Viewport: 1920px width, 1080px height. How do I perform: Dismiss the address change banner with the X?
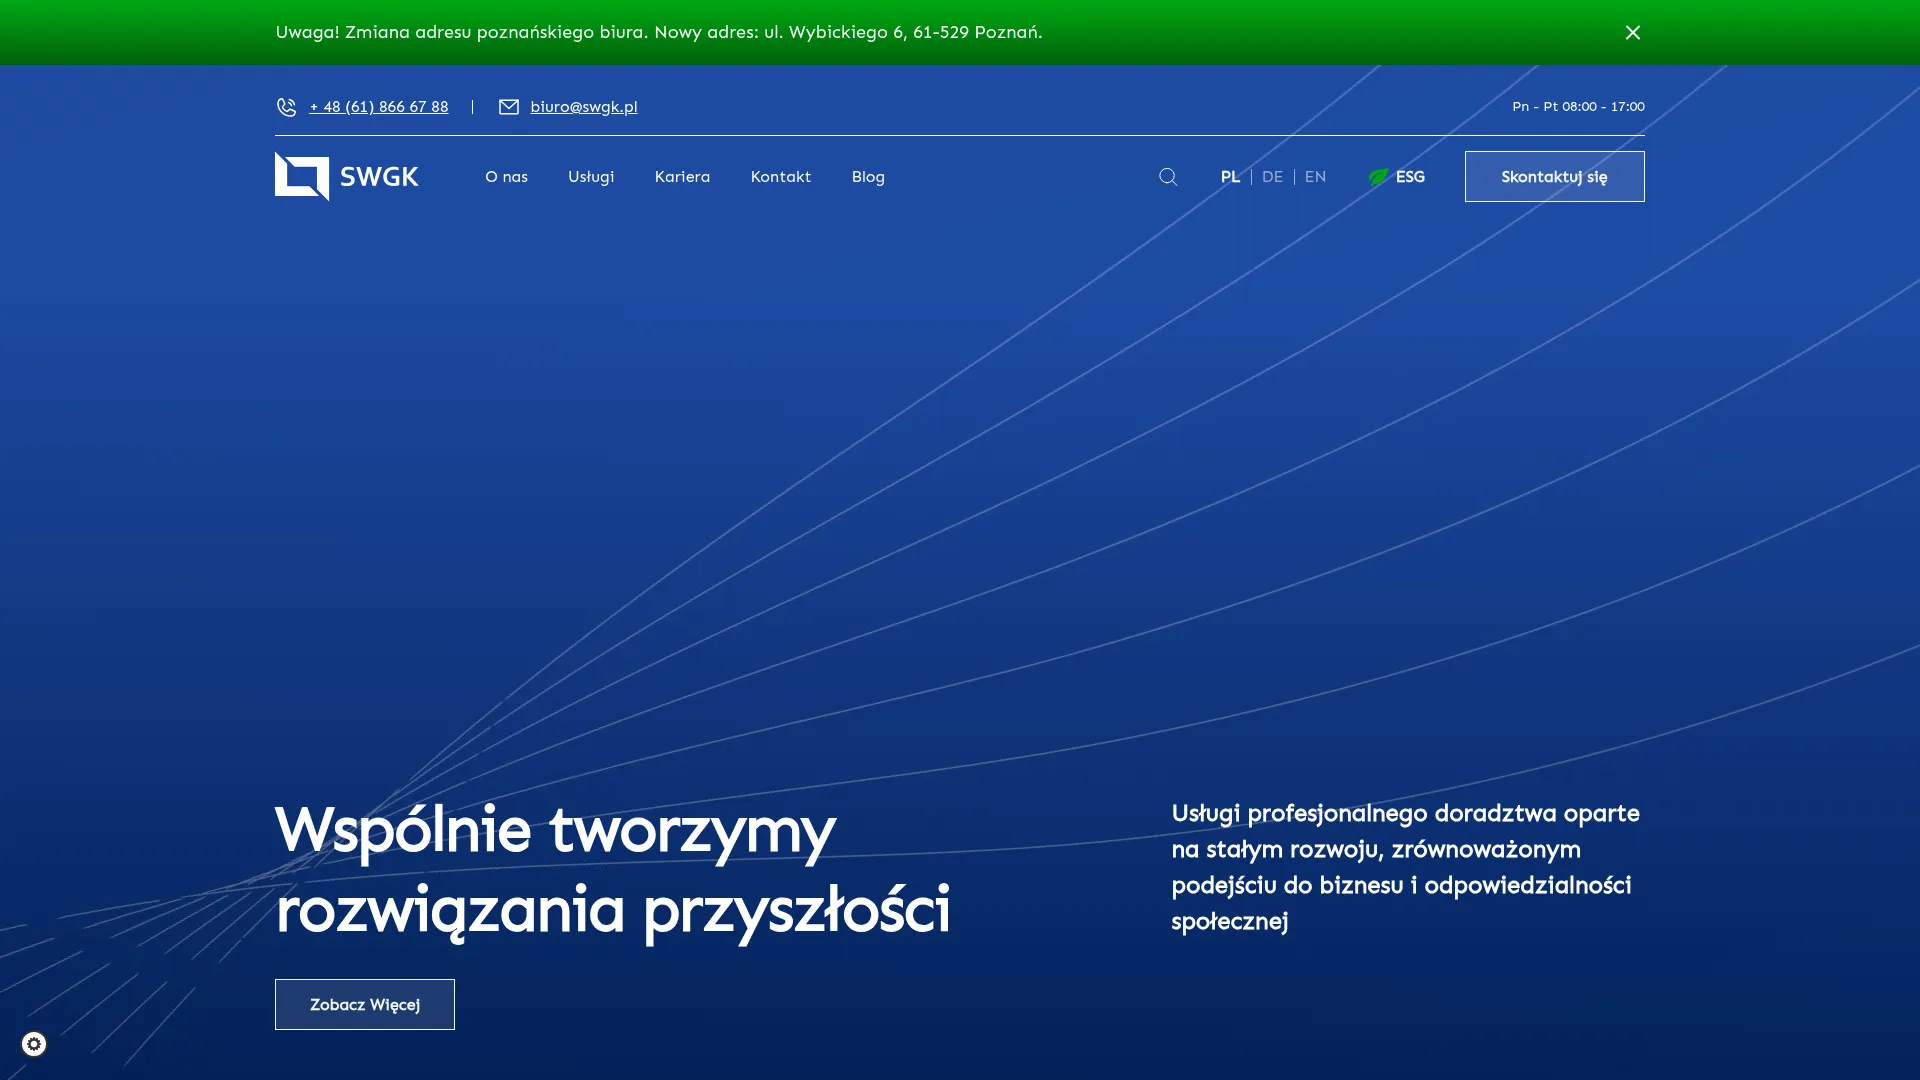(1632, 32)
